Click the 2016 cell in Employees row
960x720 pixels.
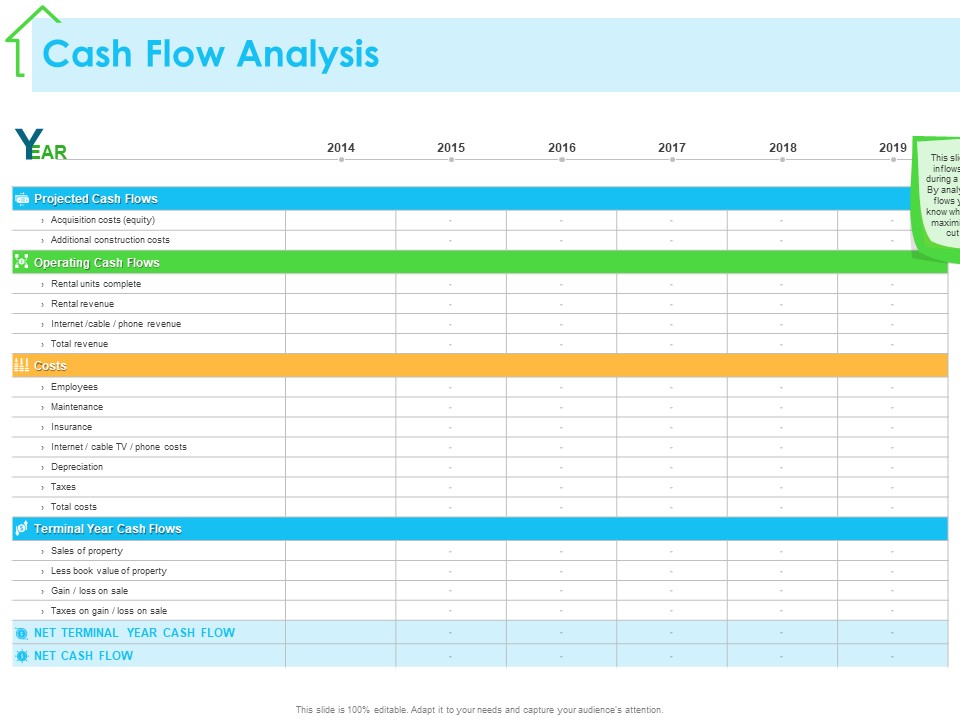tap(561, 388)
